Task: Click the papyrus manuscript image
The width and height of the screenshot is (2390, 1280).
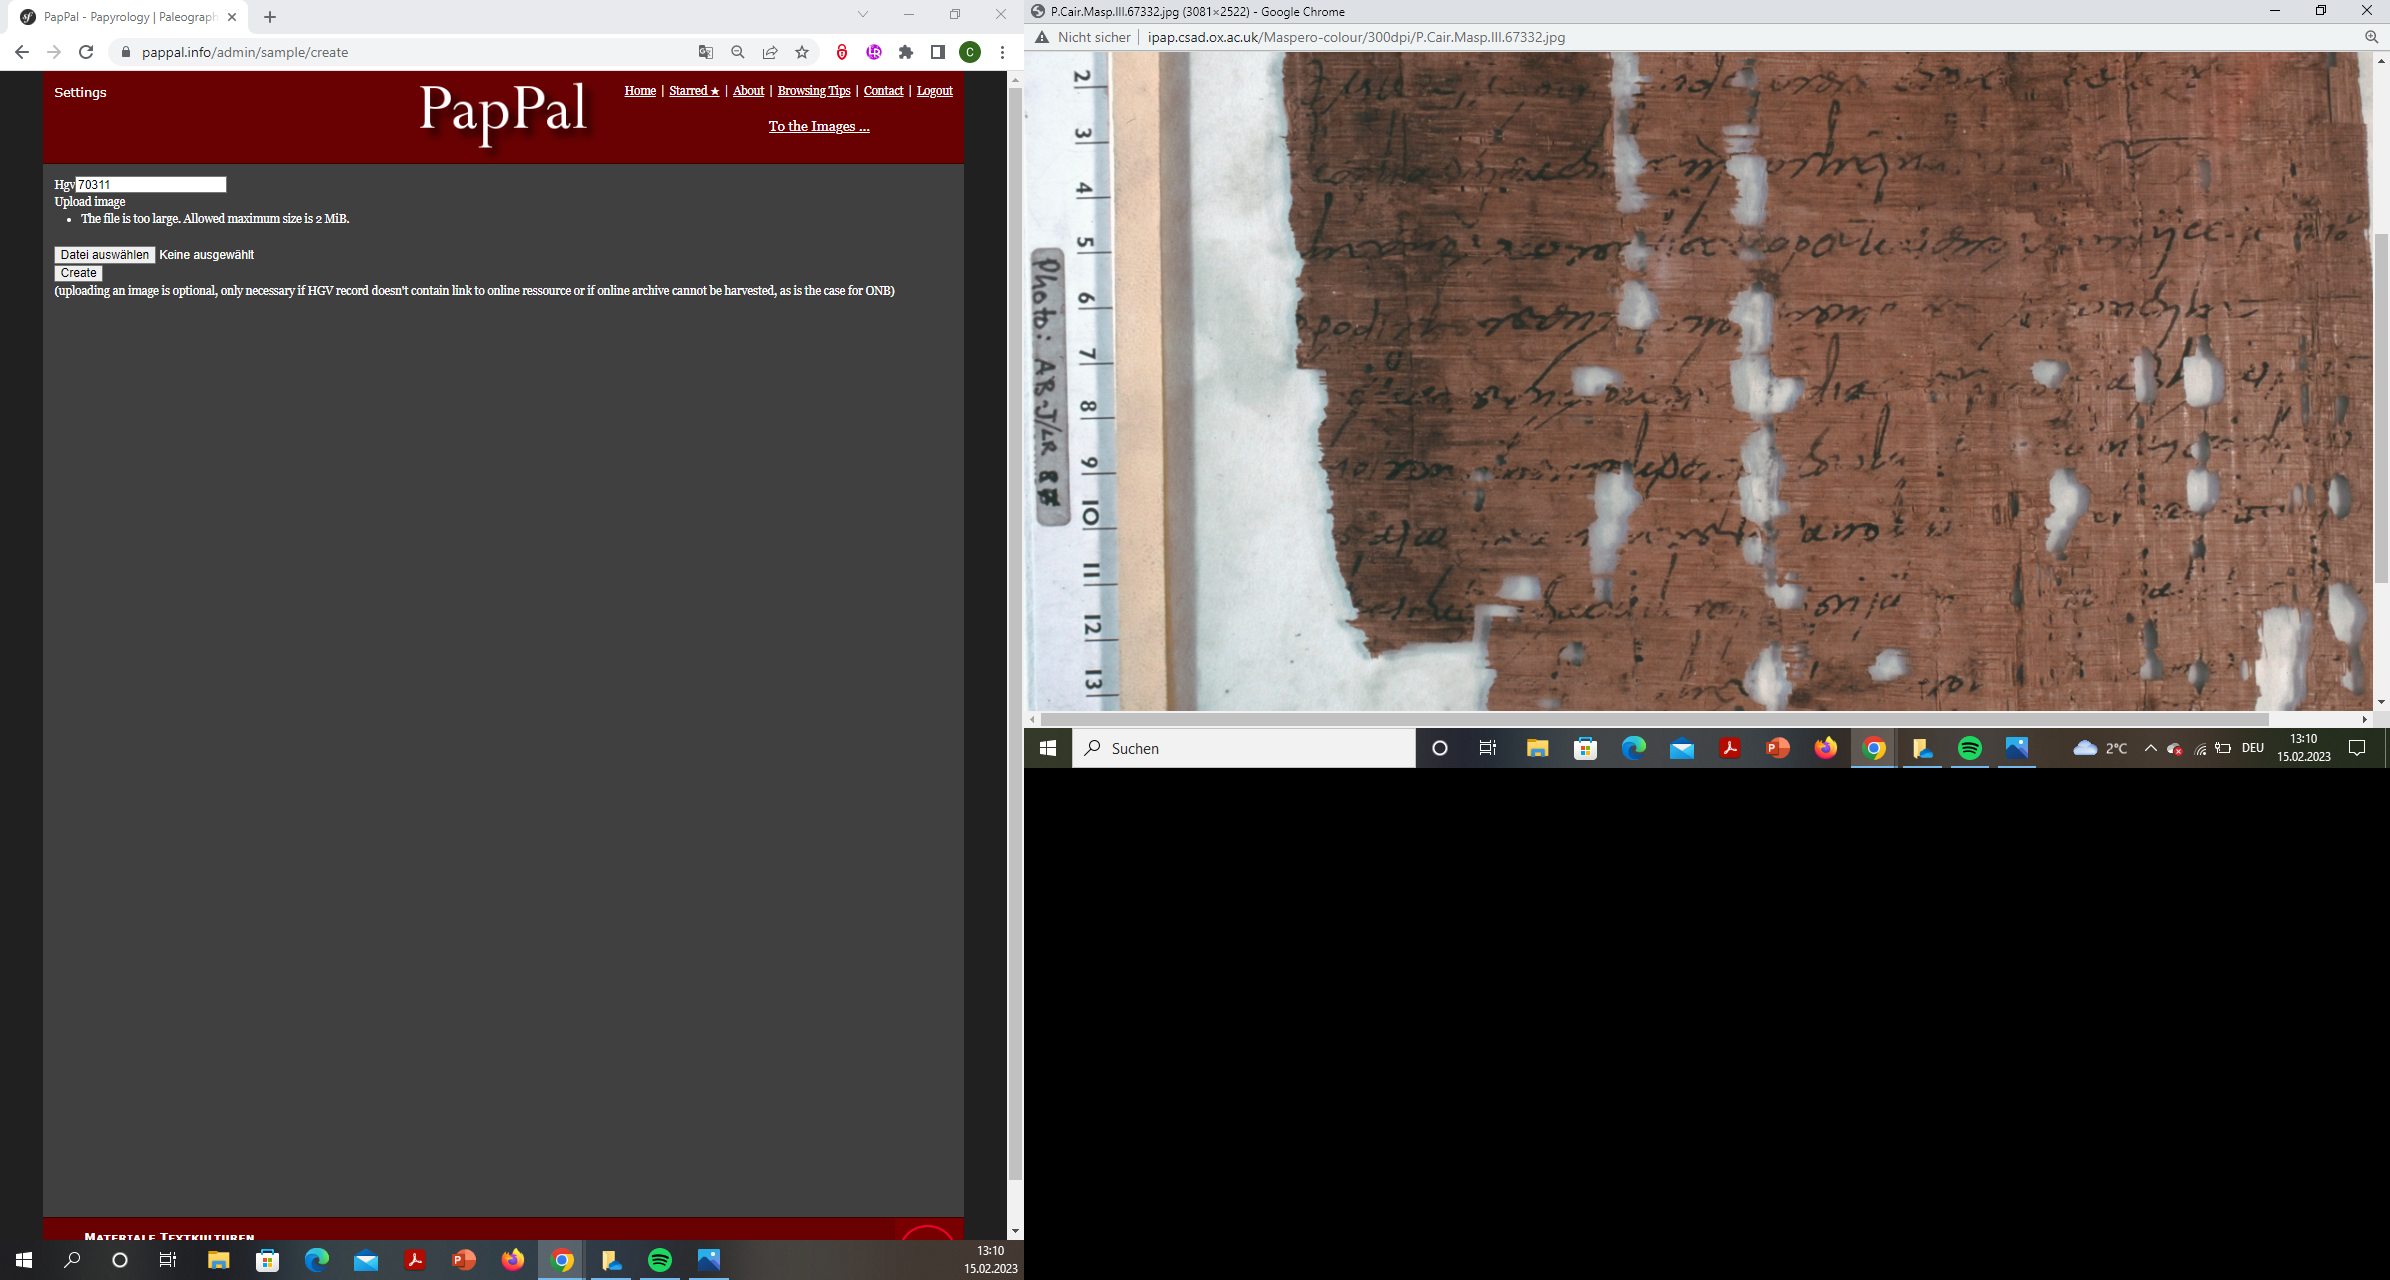Action: click(1698, 381)
